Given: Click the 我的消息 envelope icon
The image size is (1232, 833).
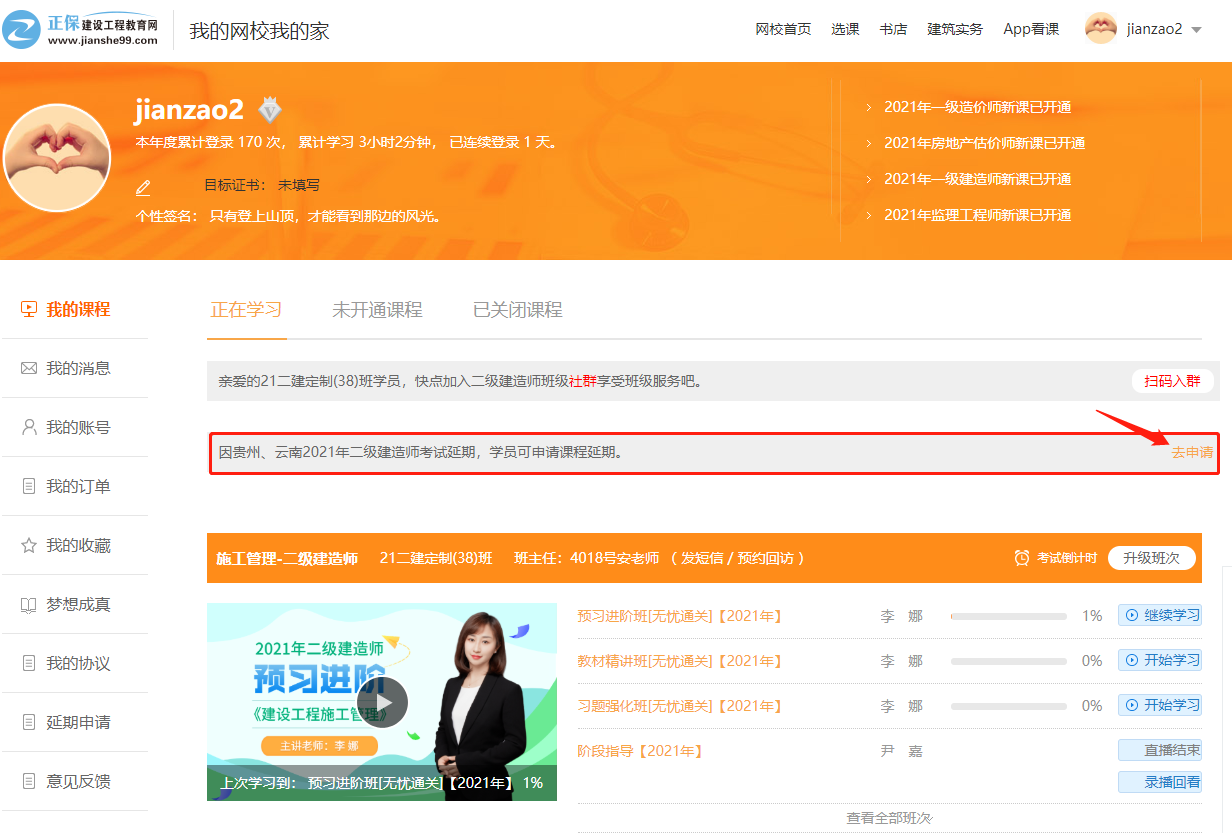Looking at the screenshot, I should (28, 369).
